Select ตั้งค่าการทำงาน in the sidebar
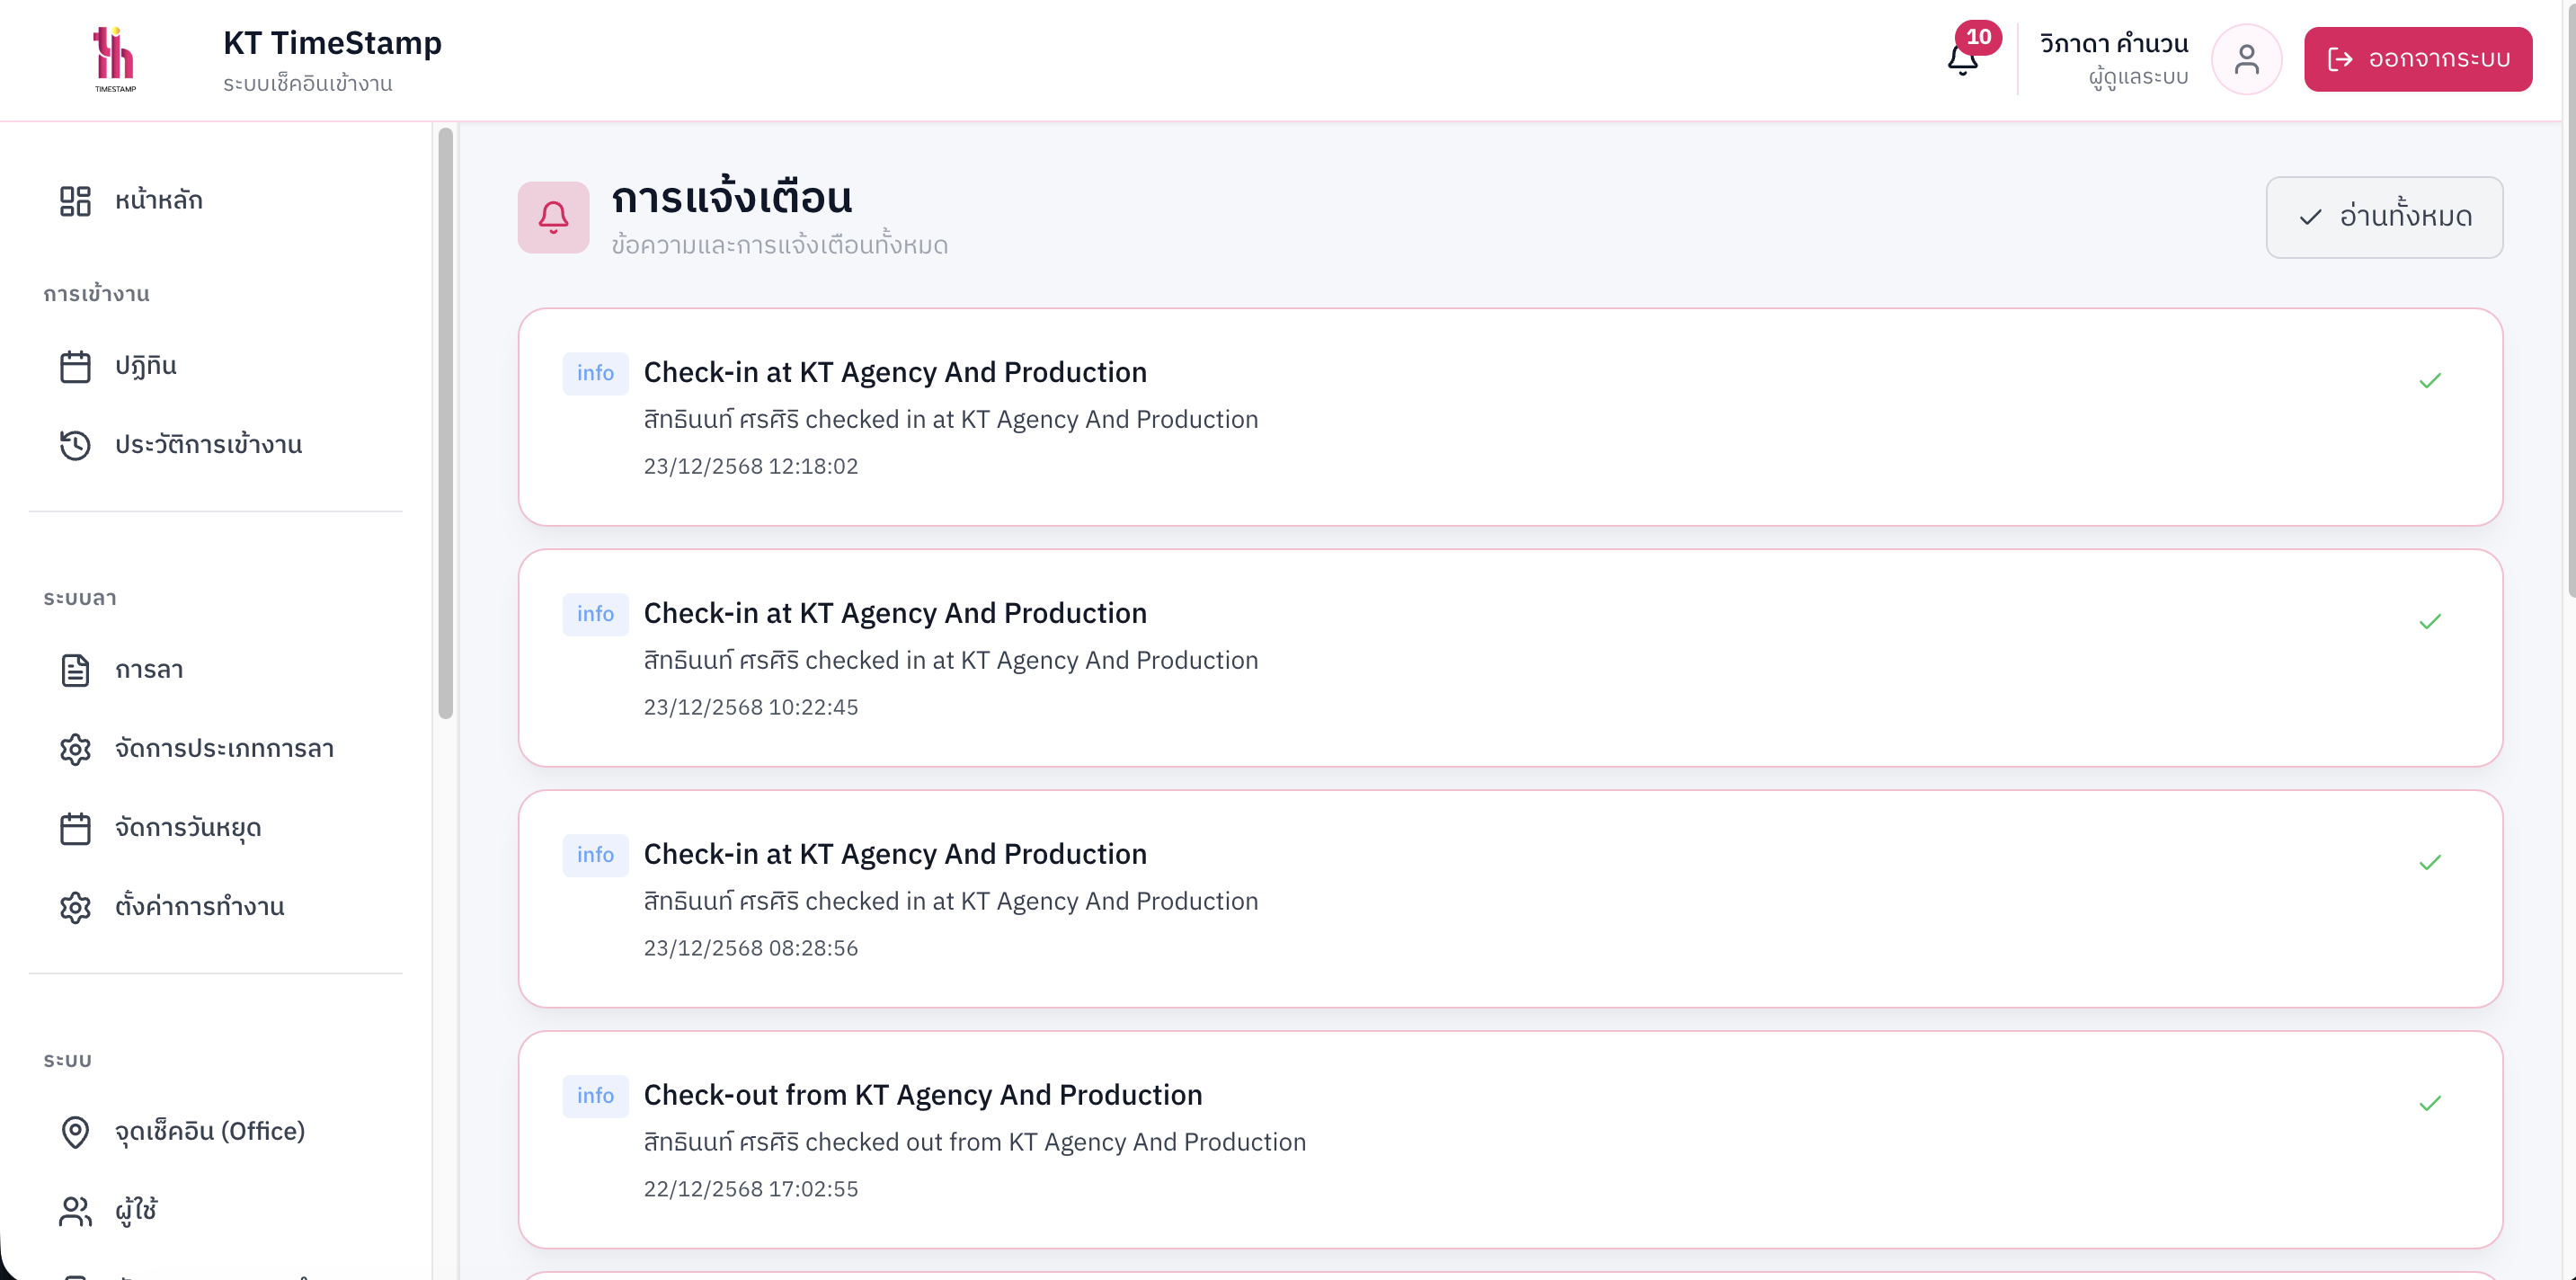This screenshot has height=1280, width=2576. 199,907
